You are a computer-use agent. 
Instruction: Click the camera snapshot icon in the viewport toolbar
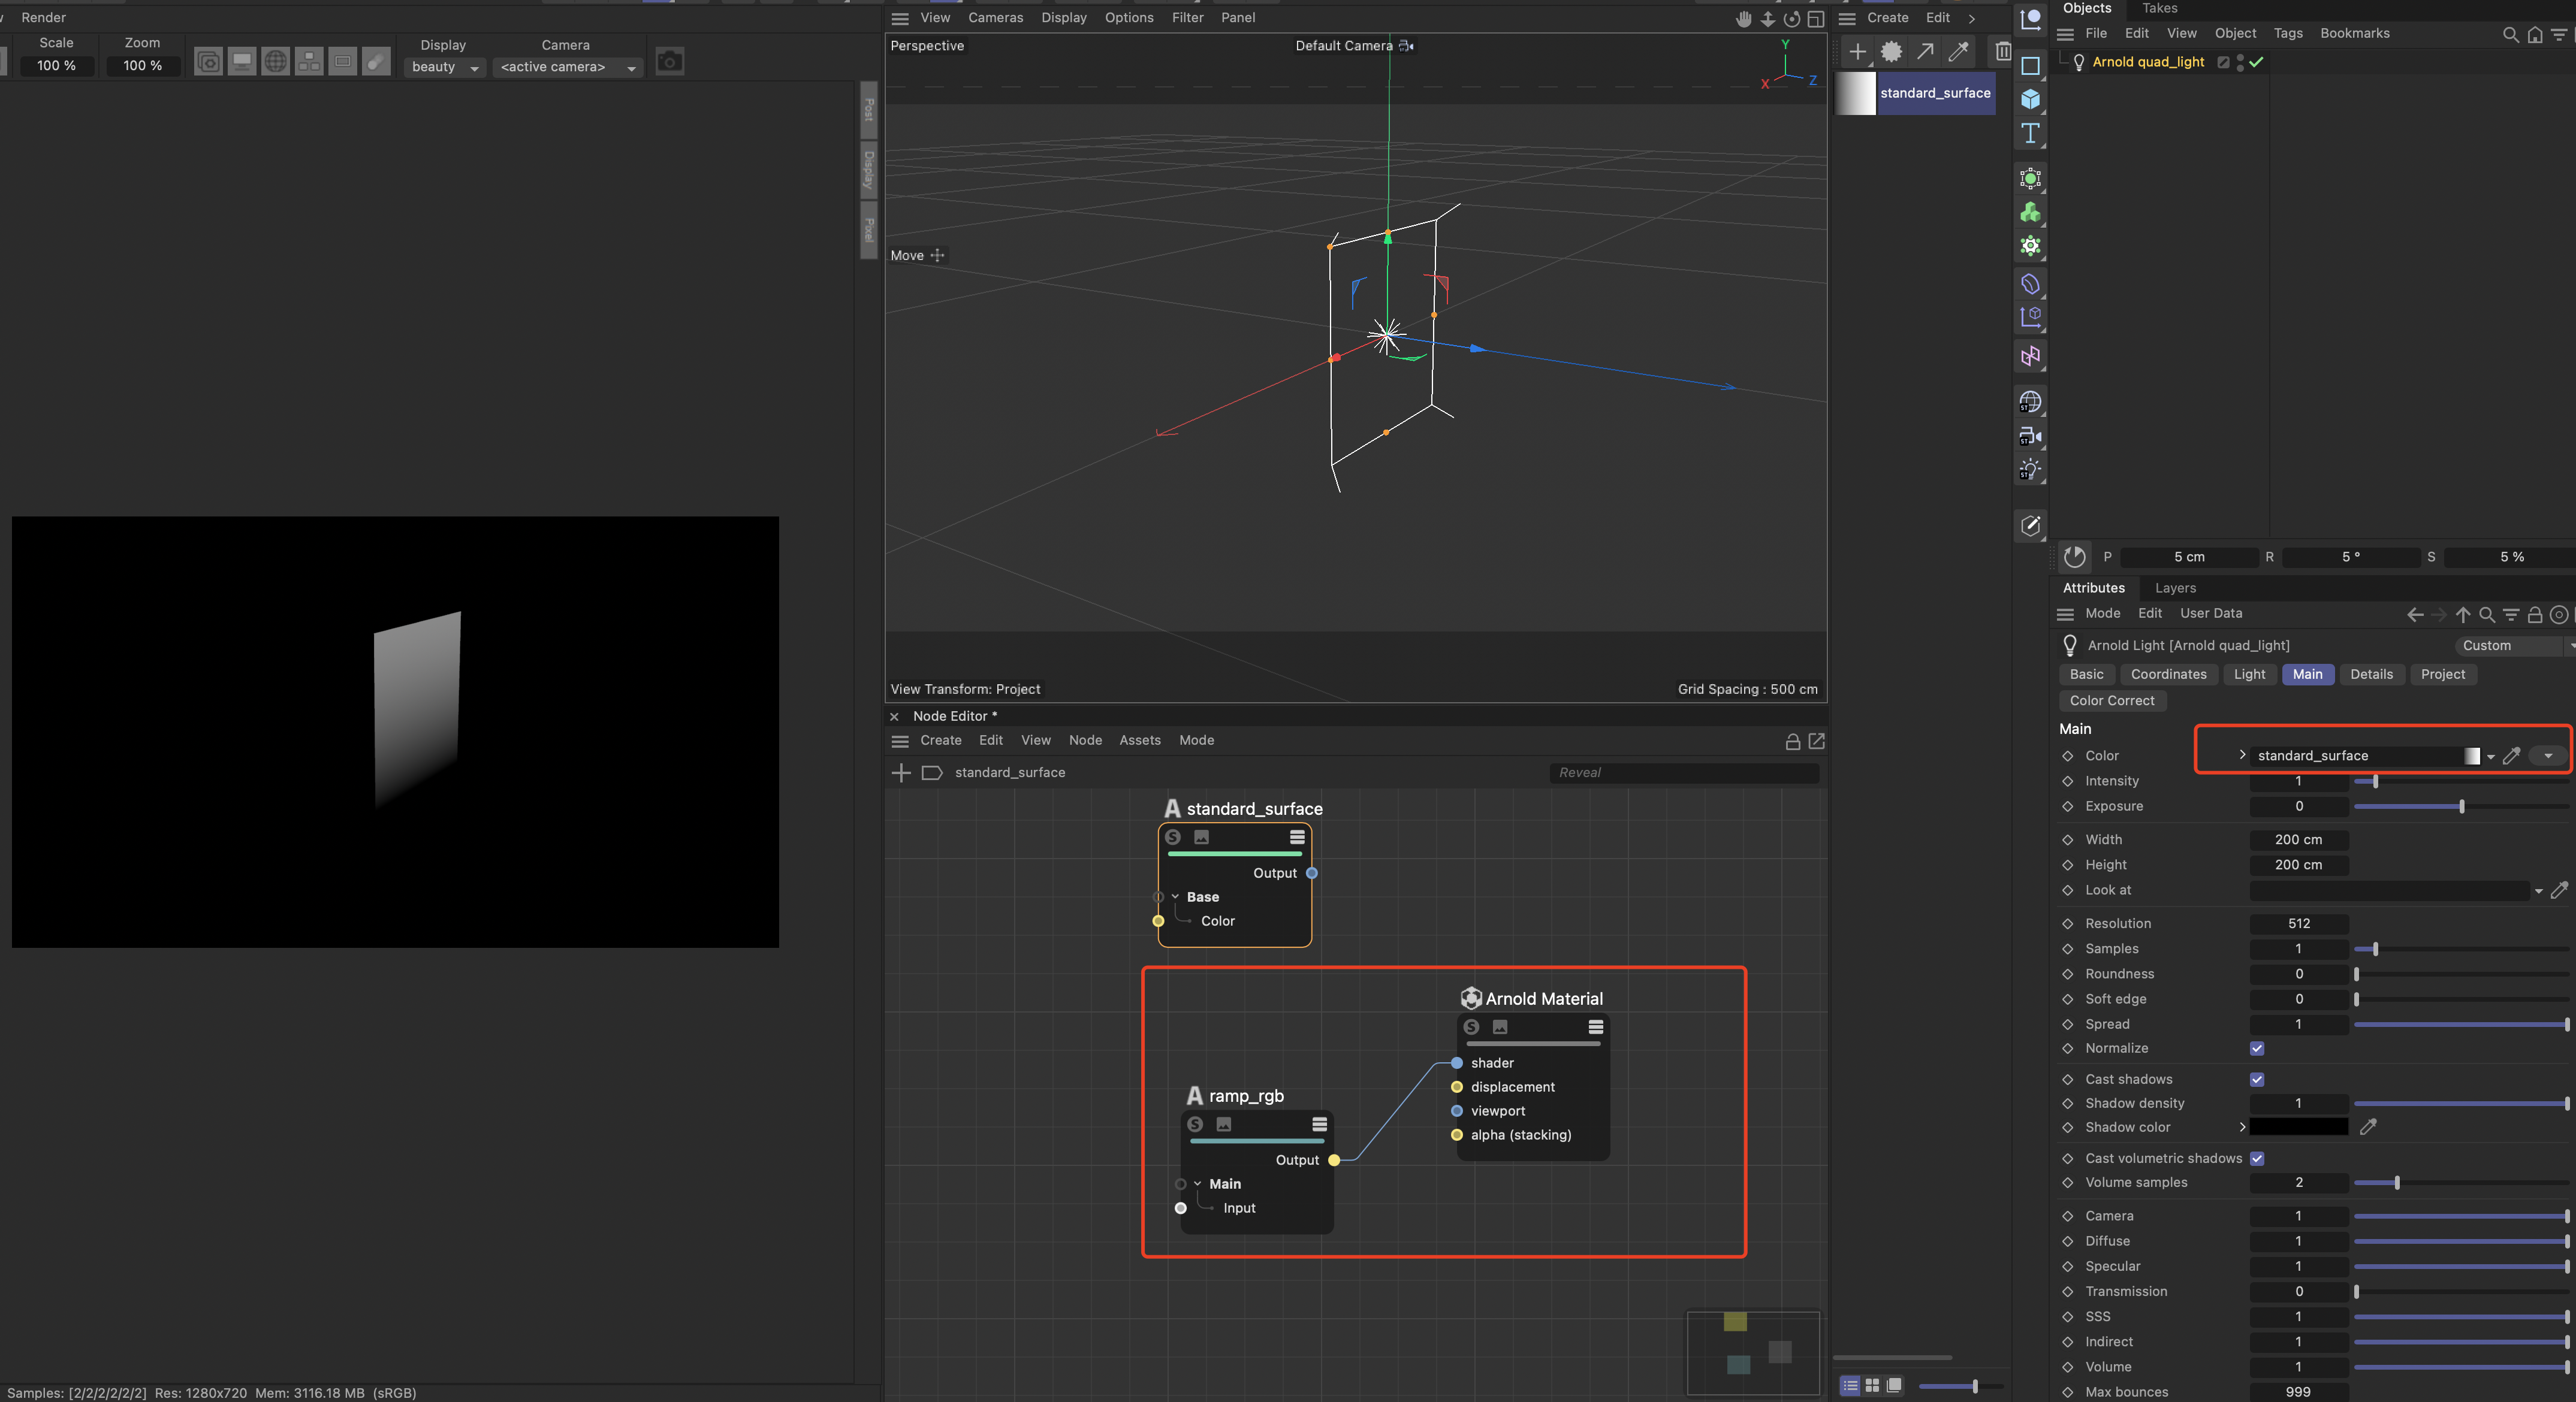(669, 60)
